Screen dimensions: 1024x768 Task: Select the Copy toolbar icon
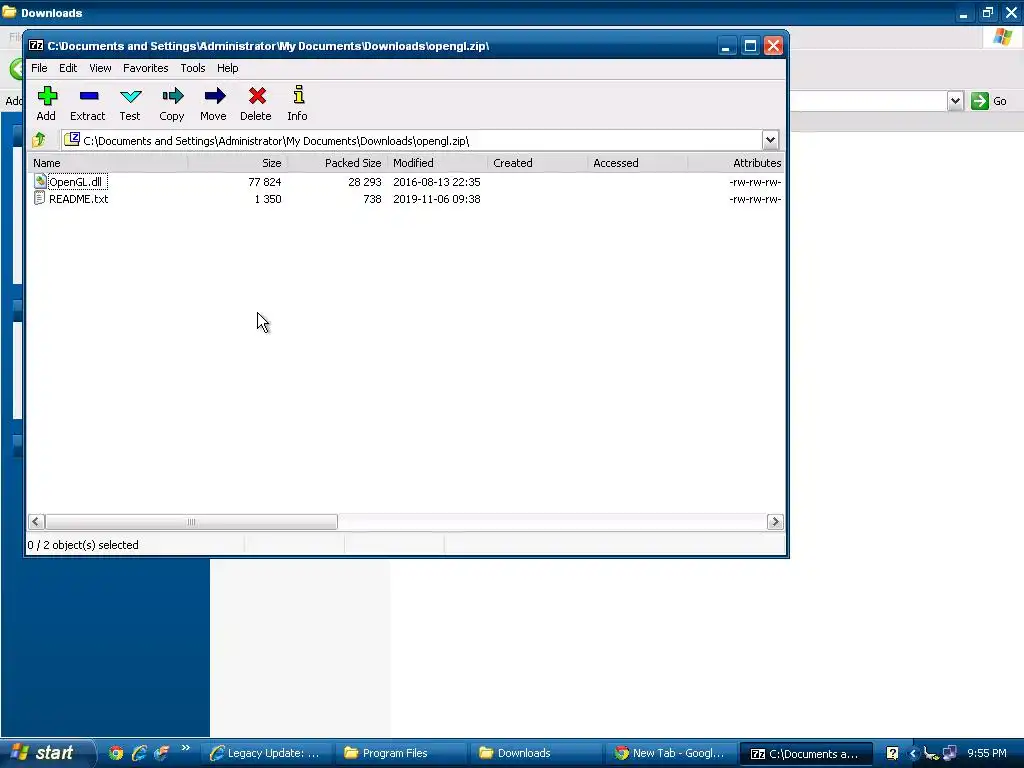point(172,103)
